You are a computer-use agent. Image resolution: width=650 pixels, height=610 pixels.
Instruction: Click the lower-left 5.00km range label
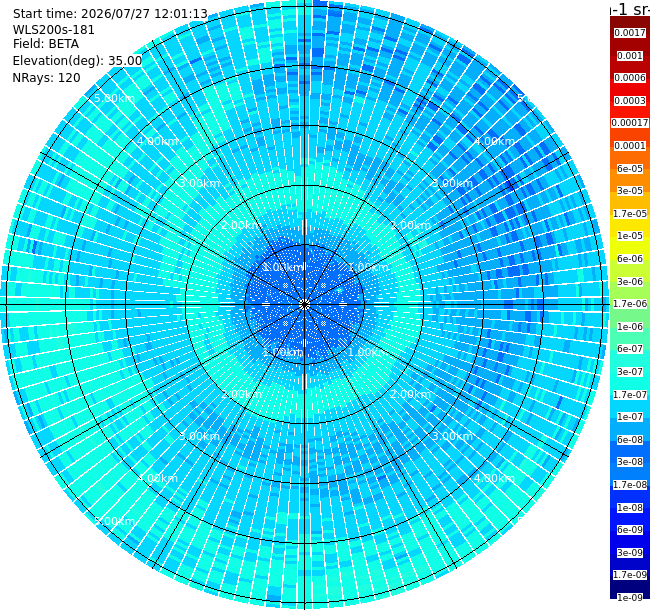[x=114, y=521]
